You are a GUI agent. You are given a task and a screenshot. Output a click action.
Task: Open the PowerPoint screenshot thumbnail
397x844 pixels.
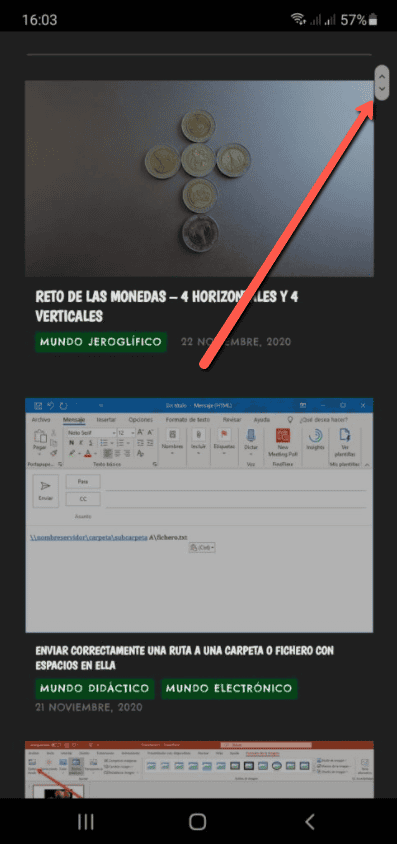199,770
